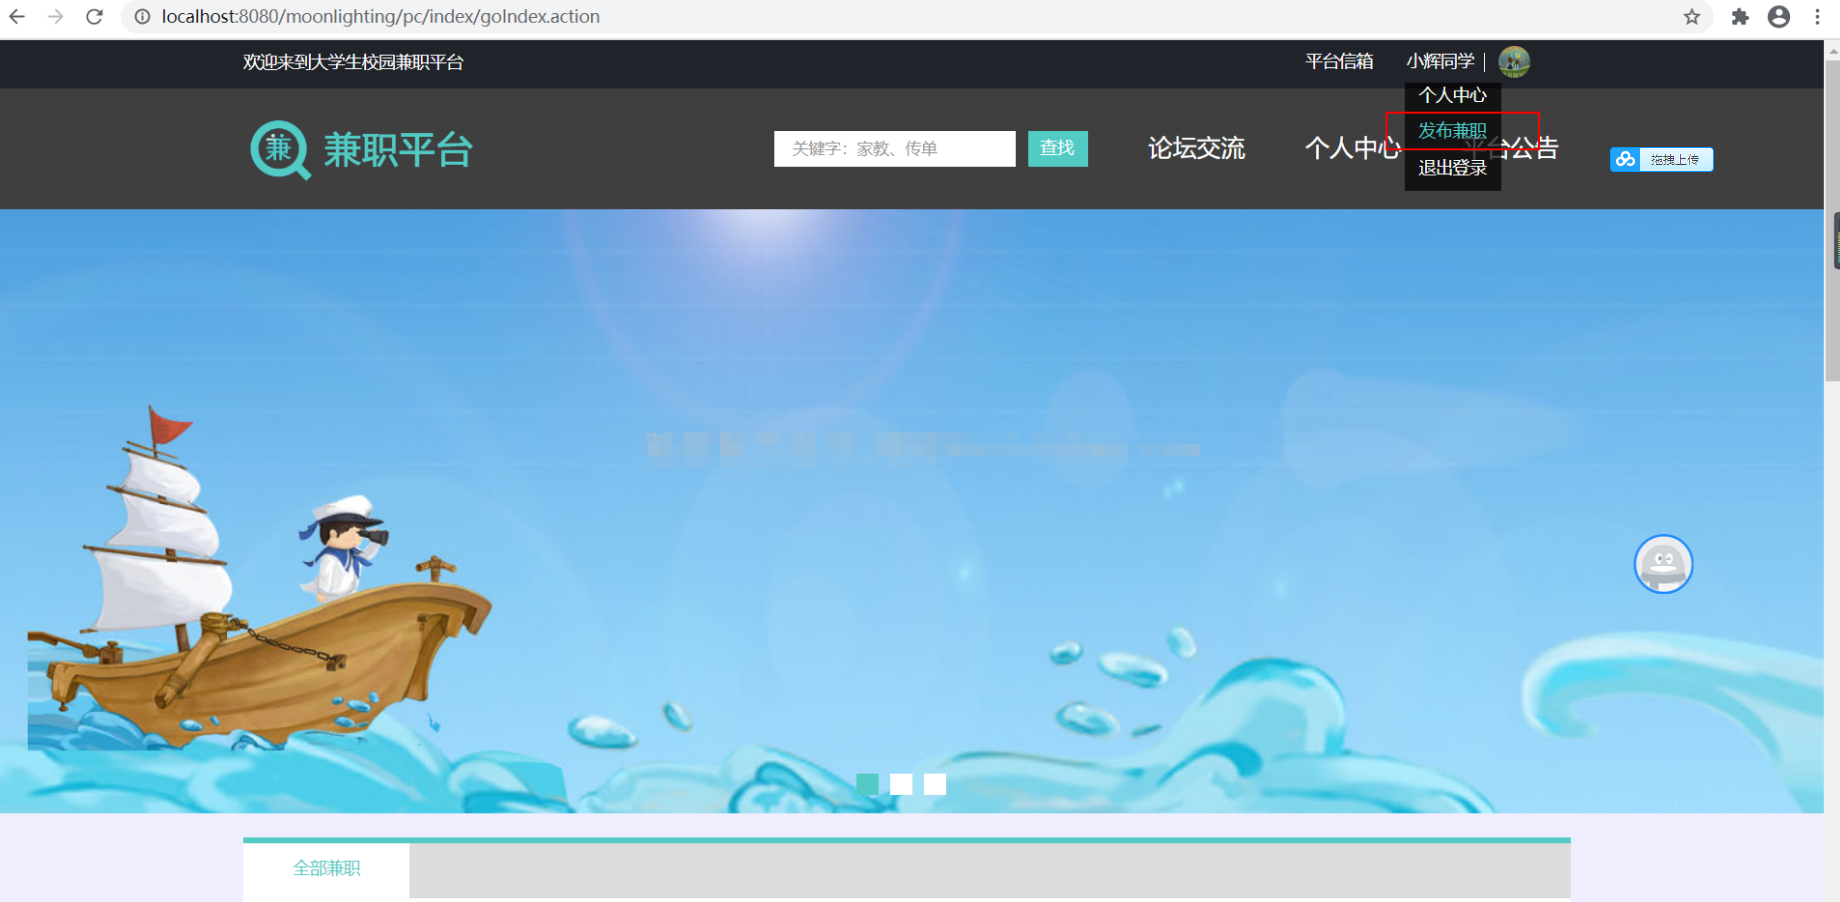1840x902 pixels.
Task: Open the browser extensions puzzle icon
Action: (x=1740, y=17)
